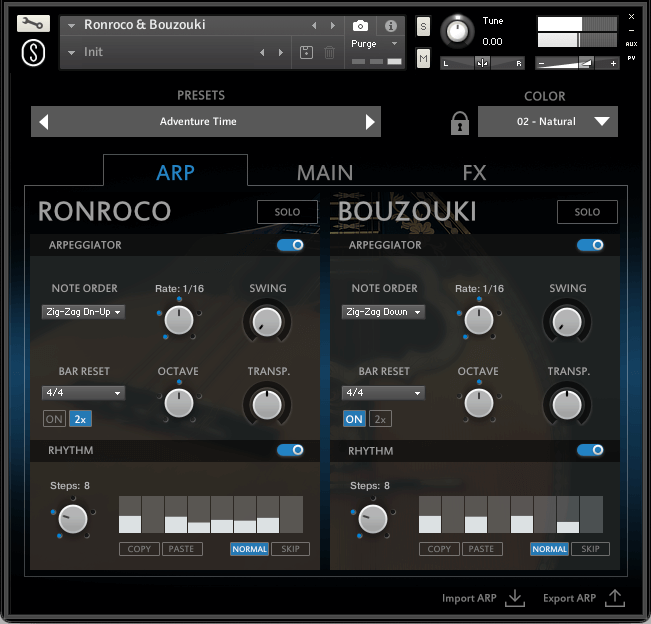Click the Bouzouki rhythm COPY button
Viewport: 651px width, 624px height.
pos(439,549)
